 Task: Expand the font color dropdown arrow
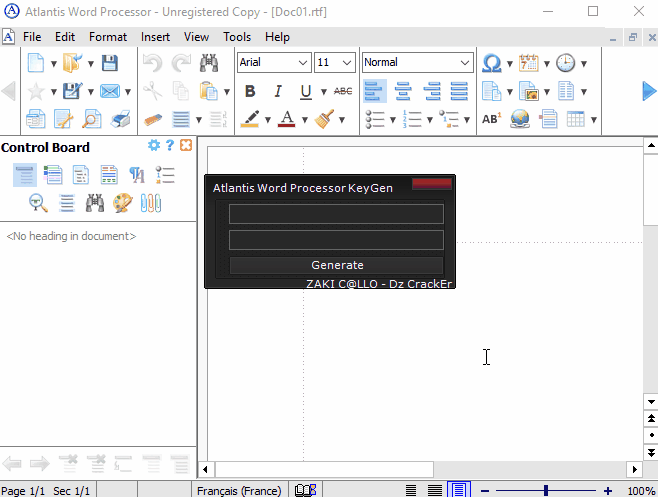[305, 120]
